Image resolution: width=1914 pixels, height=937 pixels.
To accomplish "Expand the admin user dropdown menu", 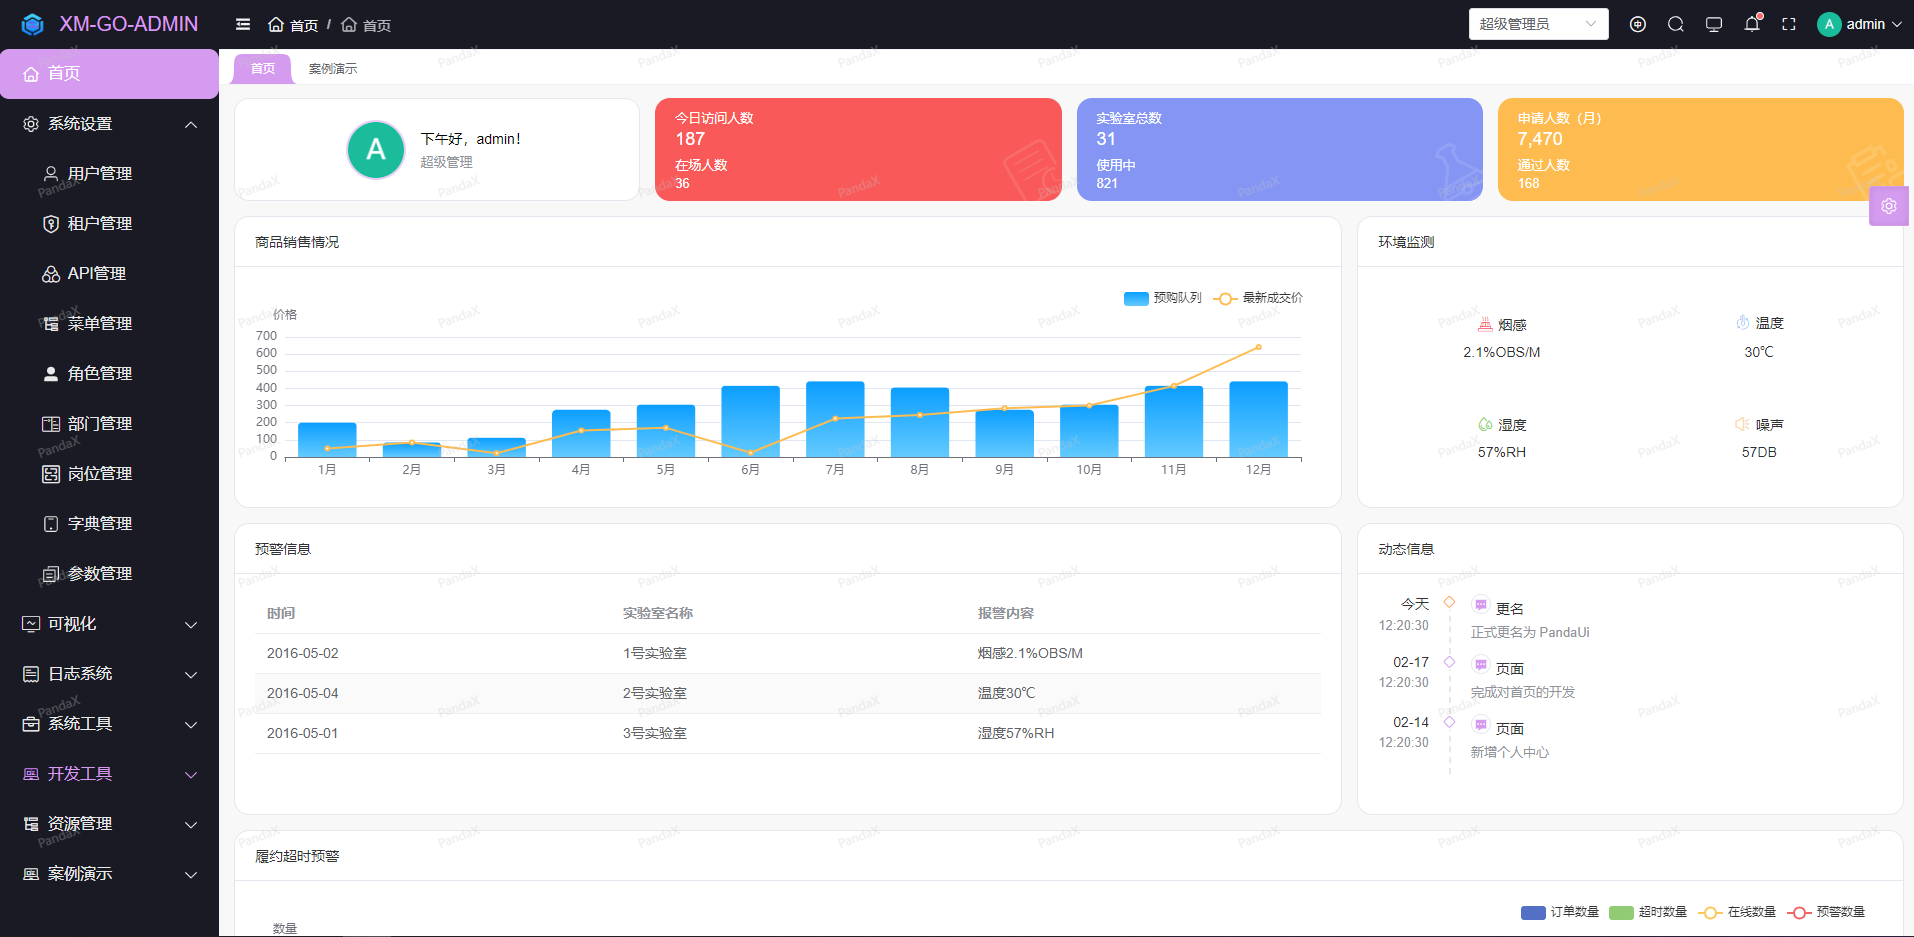I will (1860, 24).
